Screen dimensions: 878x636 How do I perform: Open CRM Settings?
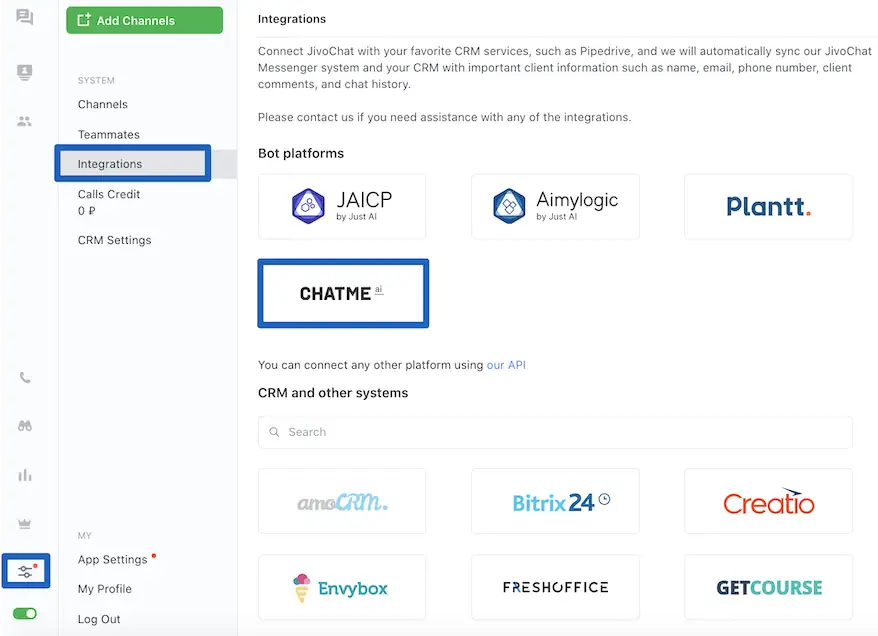coord(115,240)
